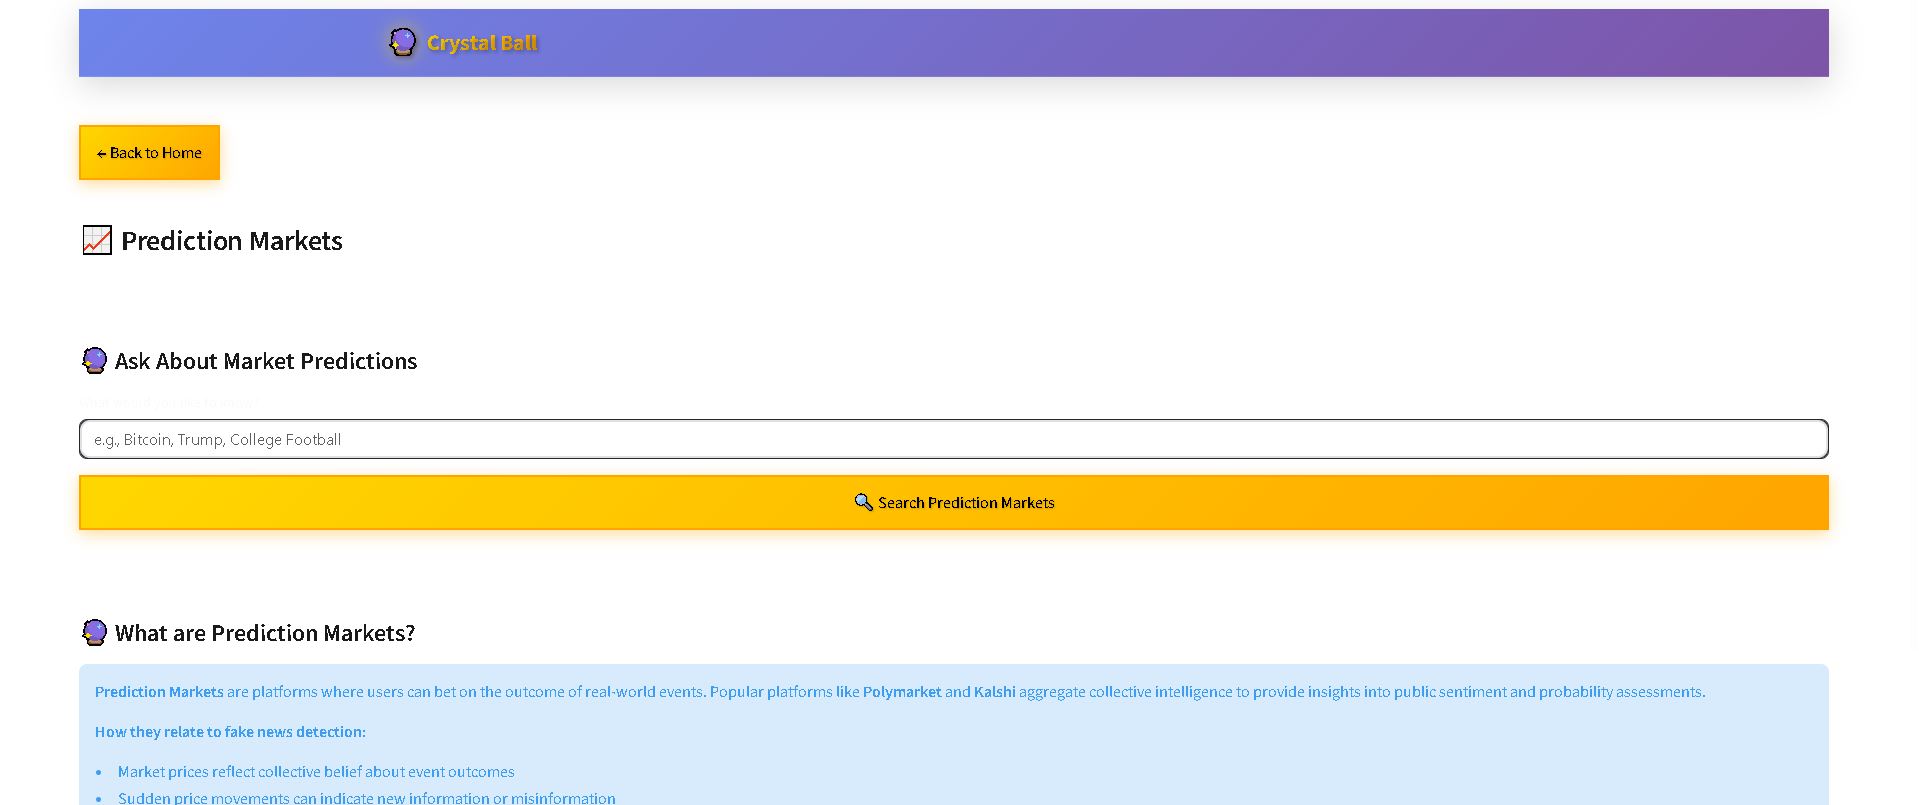
Task: Click the magnifier icon on the search button
Action: pyautogui.click(x=863, y=502)
